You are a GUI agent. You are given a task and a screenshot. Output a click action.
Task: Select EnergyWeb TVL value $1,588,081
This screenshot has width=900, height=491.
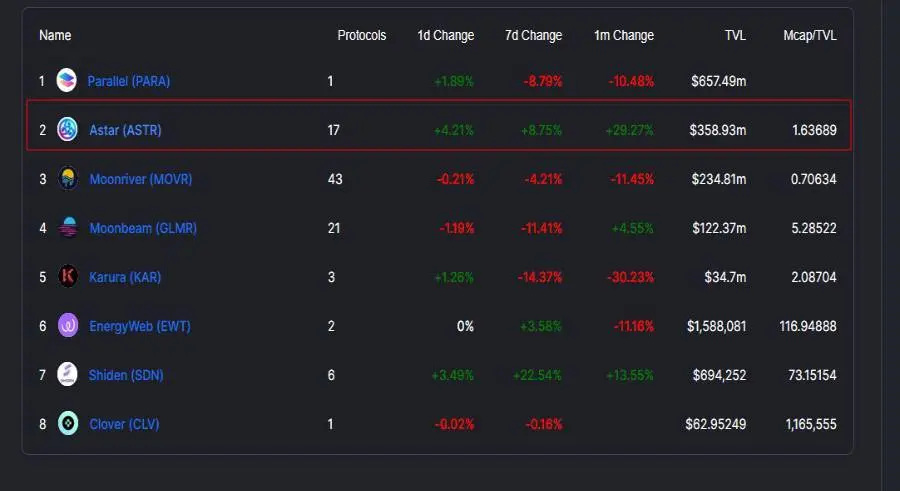coord(716,326)
